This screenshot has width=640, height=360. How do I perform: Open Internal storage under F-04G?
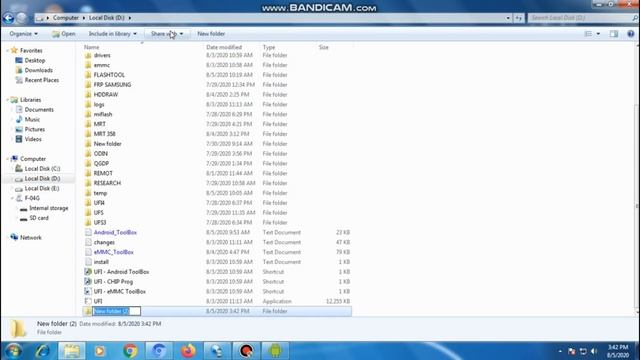(x=48, y=208)
